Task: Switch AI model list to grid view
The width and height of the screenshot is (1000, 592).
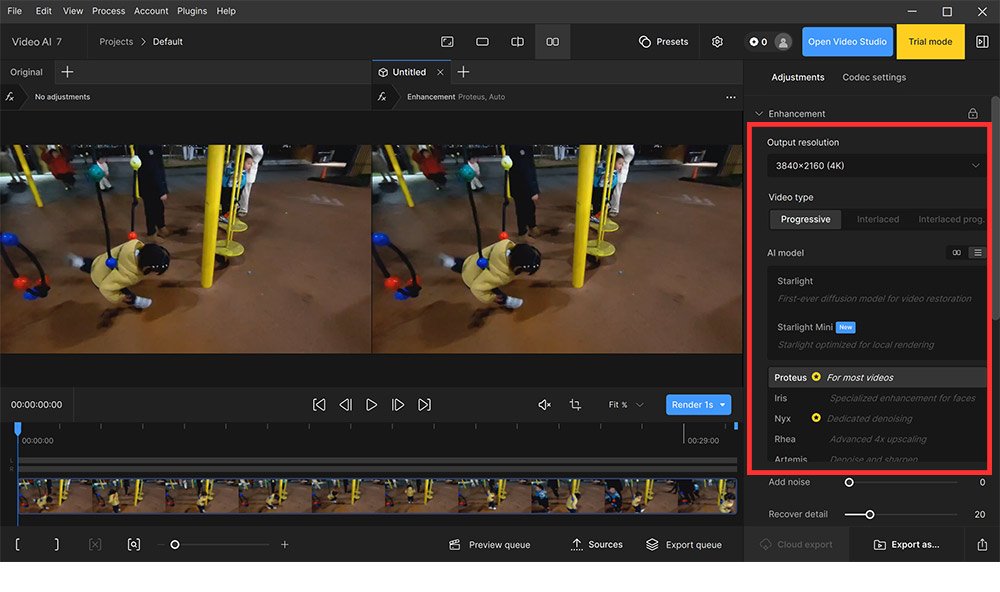Action: [957, 253]
